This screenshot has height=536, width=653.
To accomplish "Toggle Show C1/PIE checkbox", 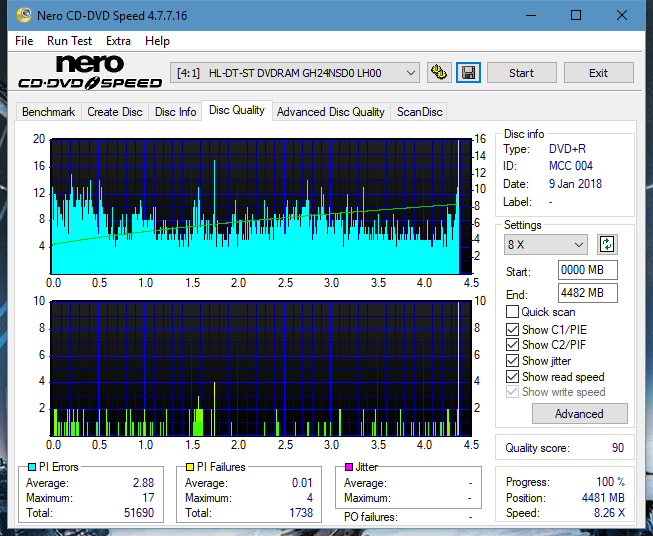I will pos(512,329).
